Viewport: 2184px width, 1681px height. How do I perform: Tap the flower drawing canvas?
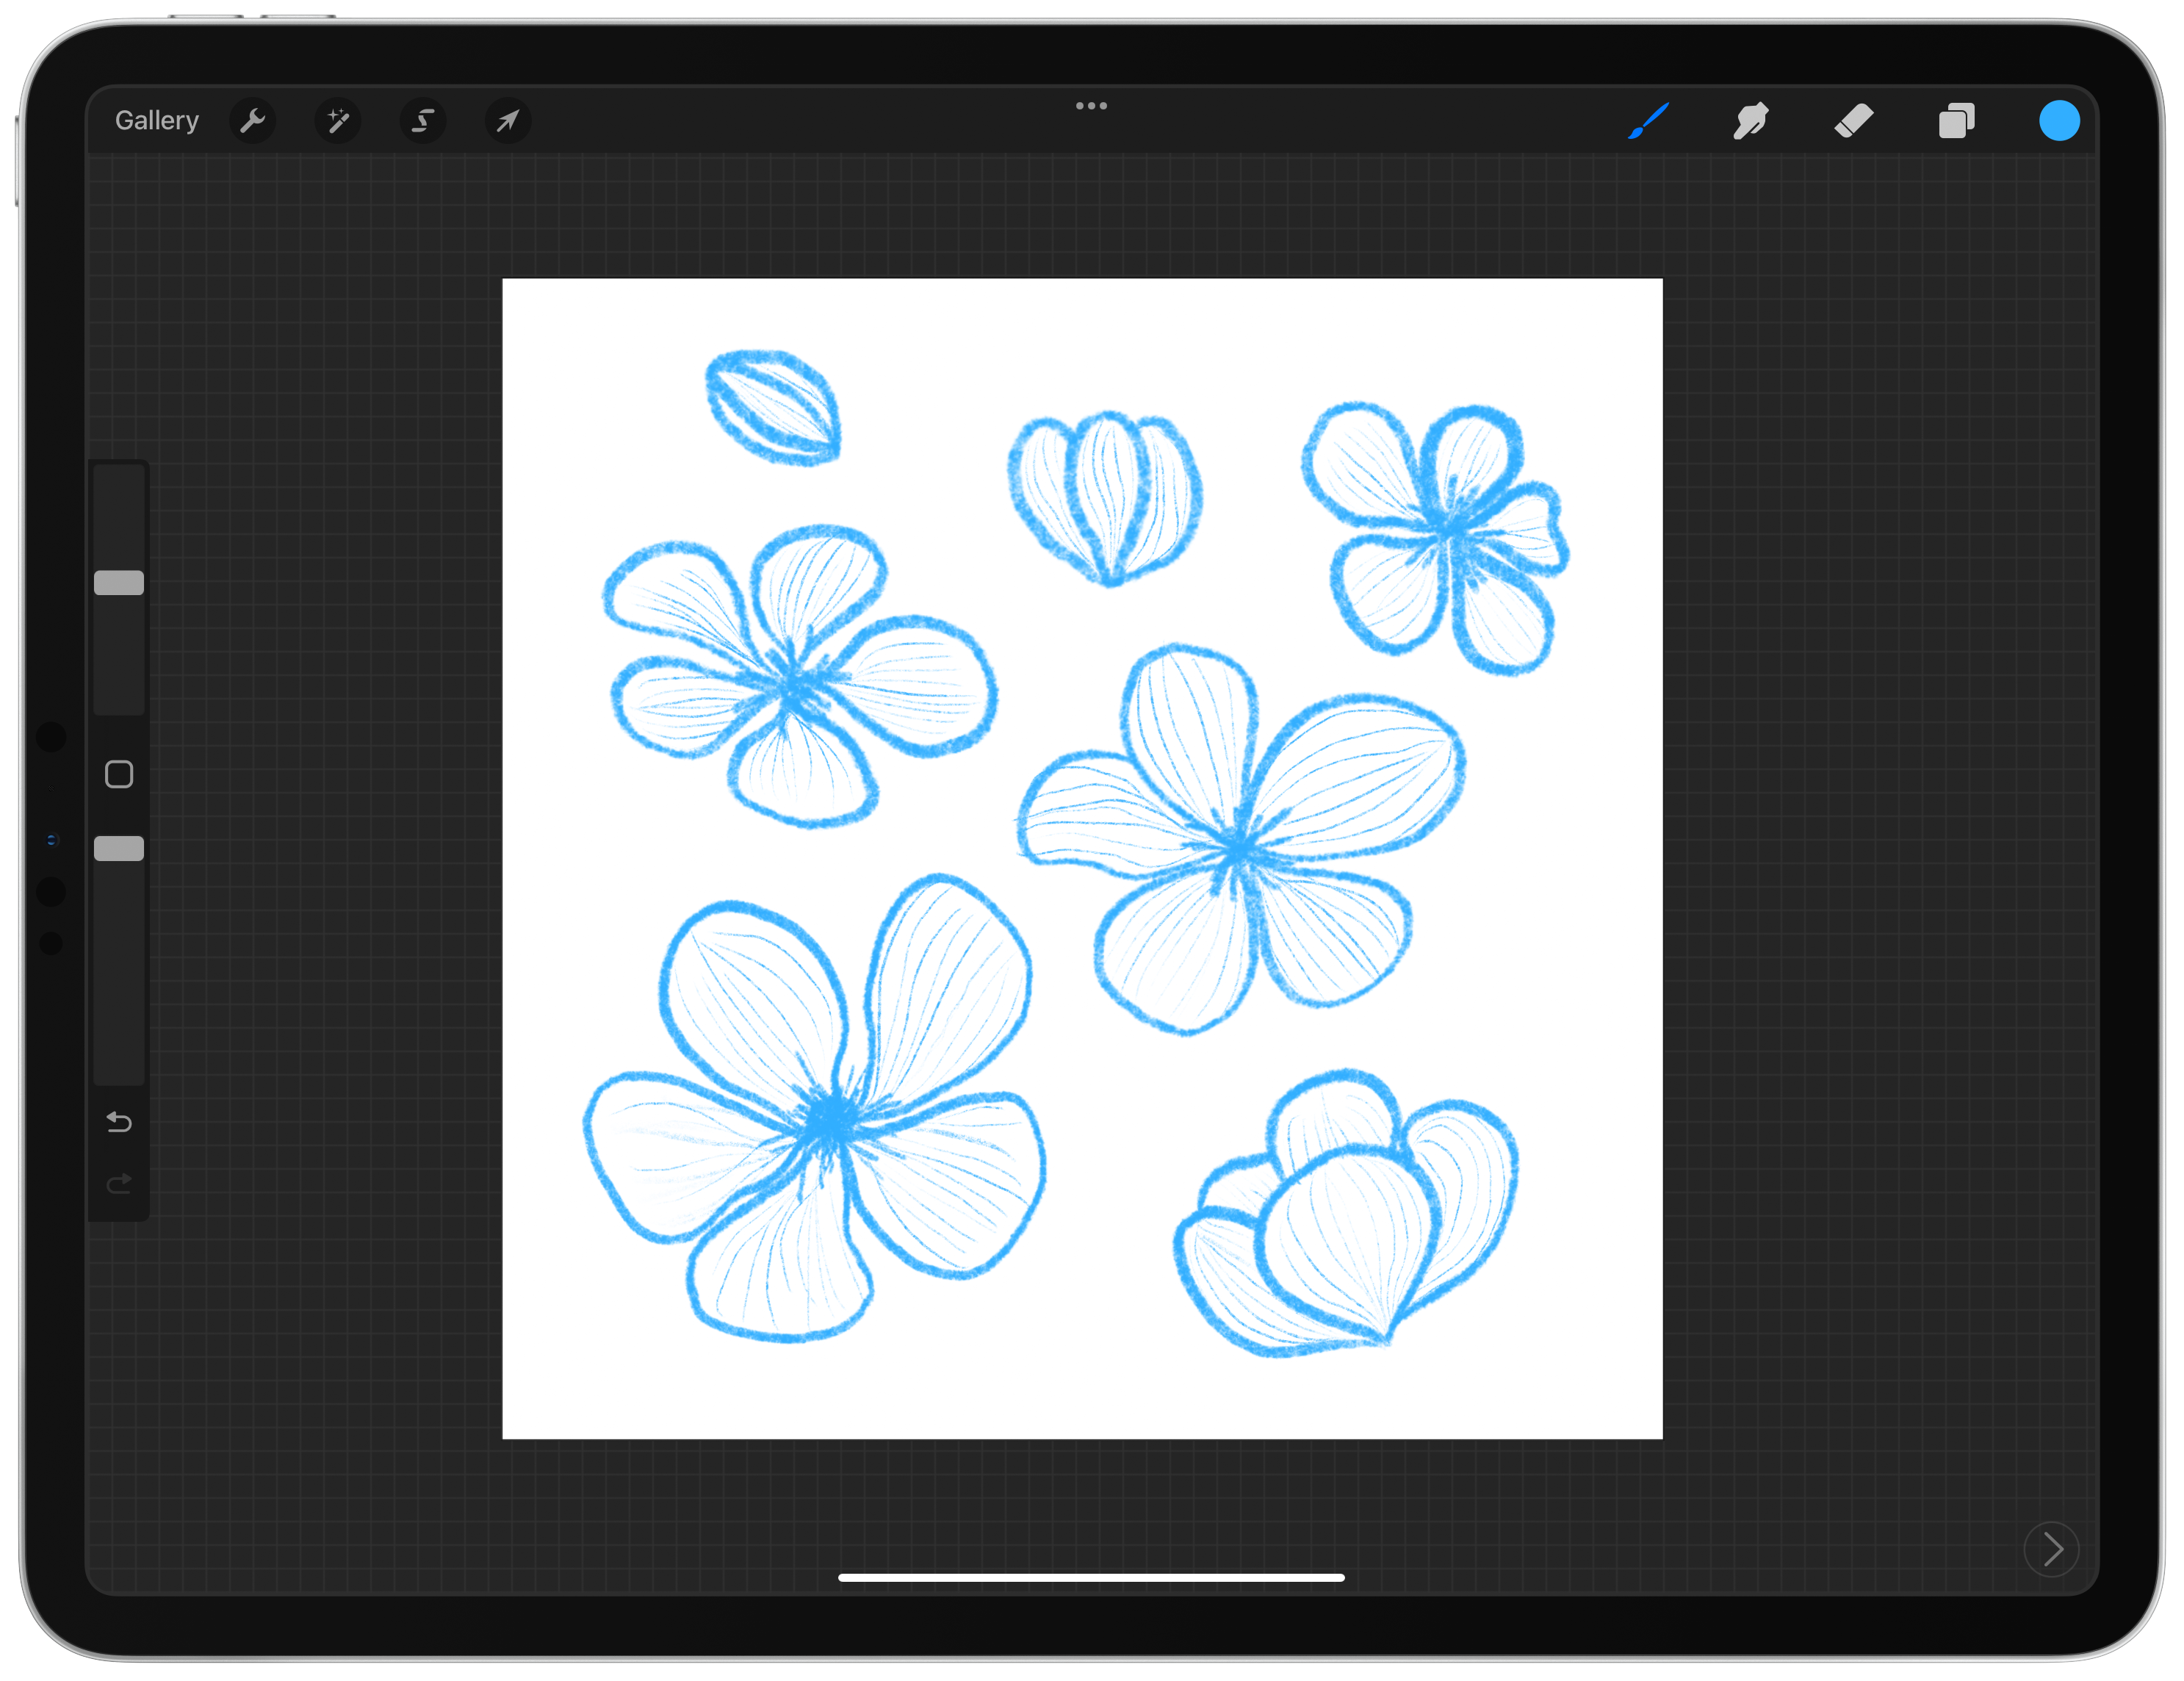tap(1082, 858)
